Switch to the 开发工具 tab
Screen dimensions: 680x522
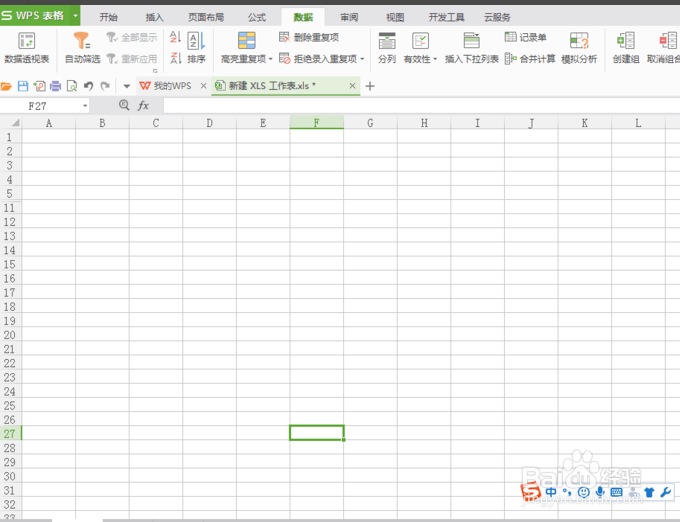tap(446, 17)
